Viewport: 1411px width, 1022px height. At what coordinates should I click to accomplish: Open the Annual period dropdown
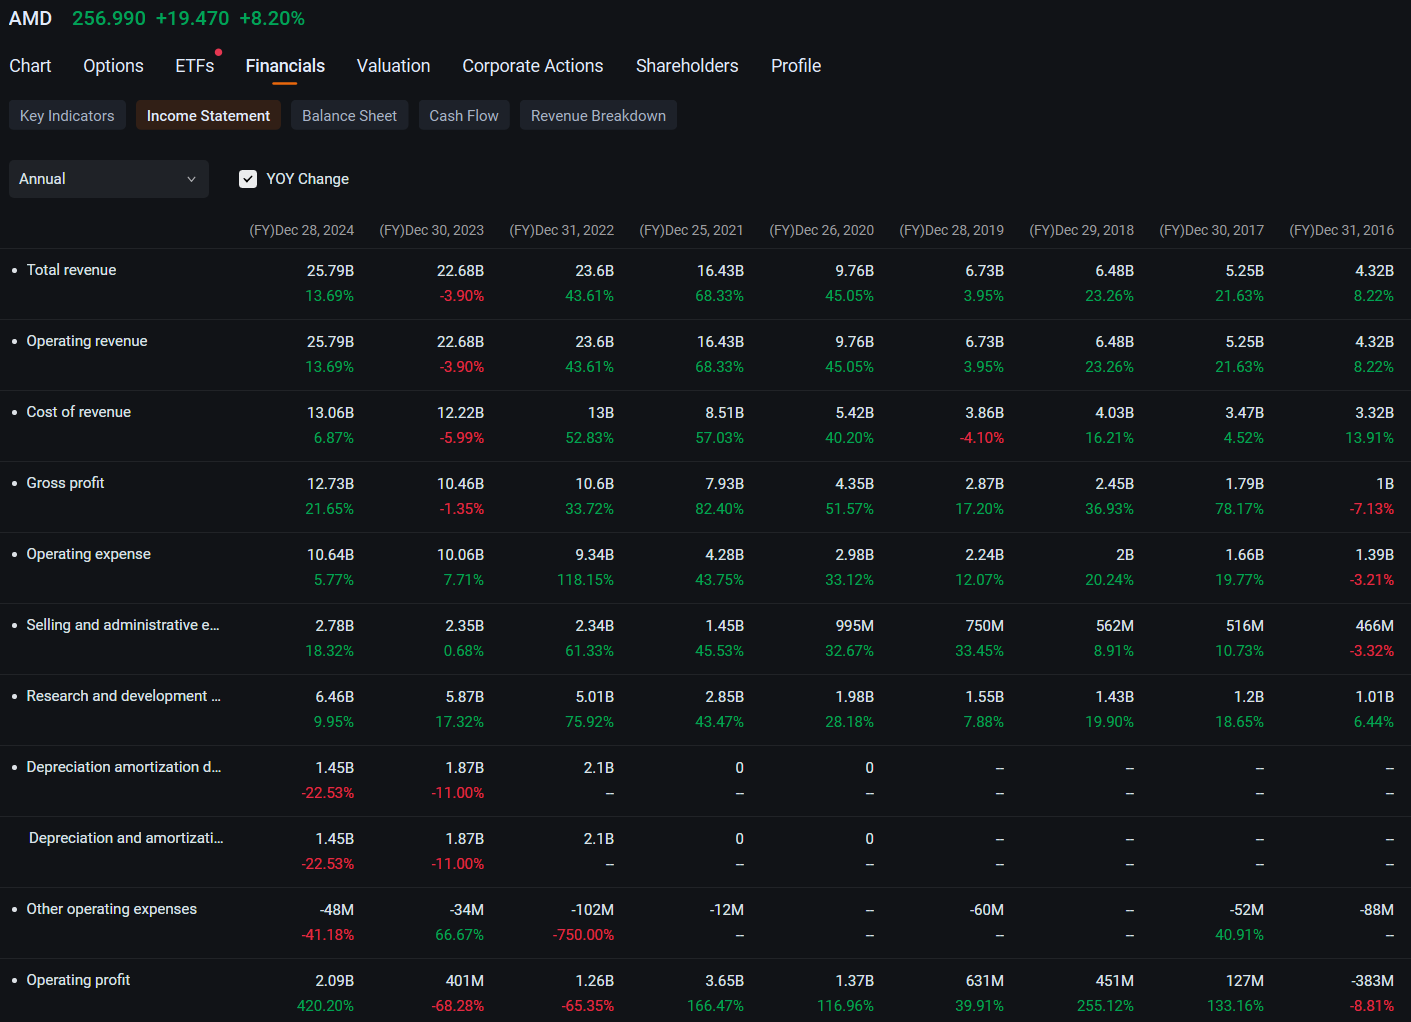point(109,179)
